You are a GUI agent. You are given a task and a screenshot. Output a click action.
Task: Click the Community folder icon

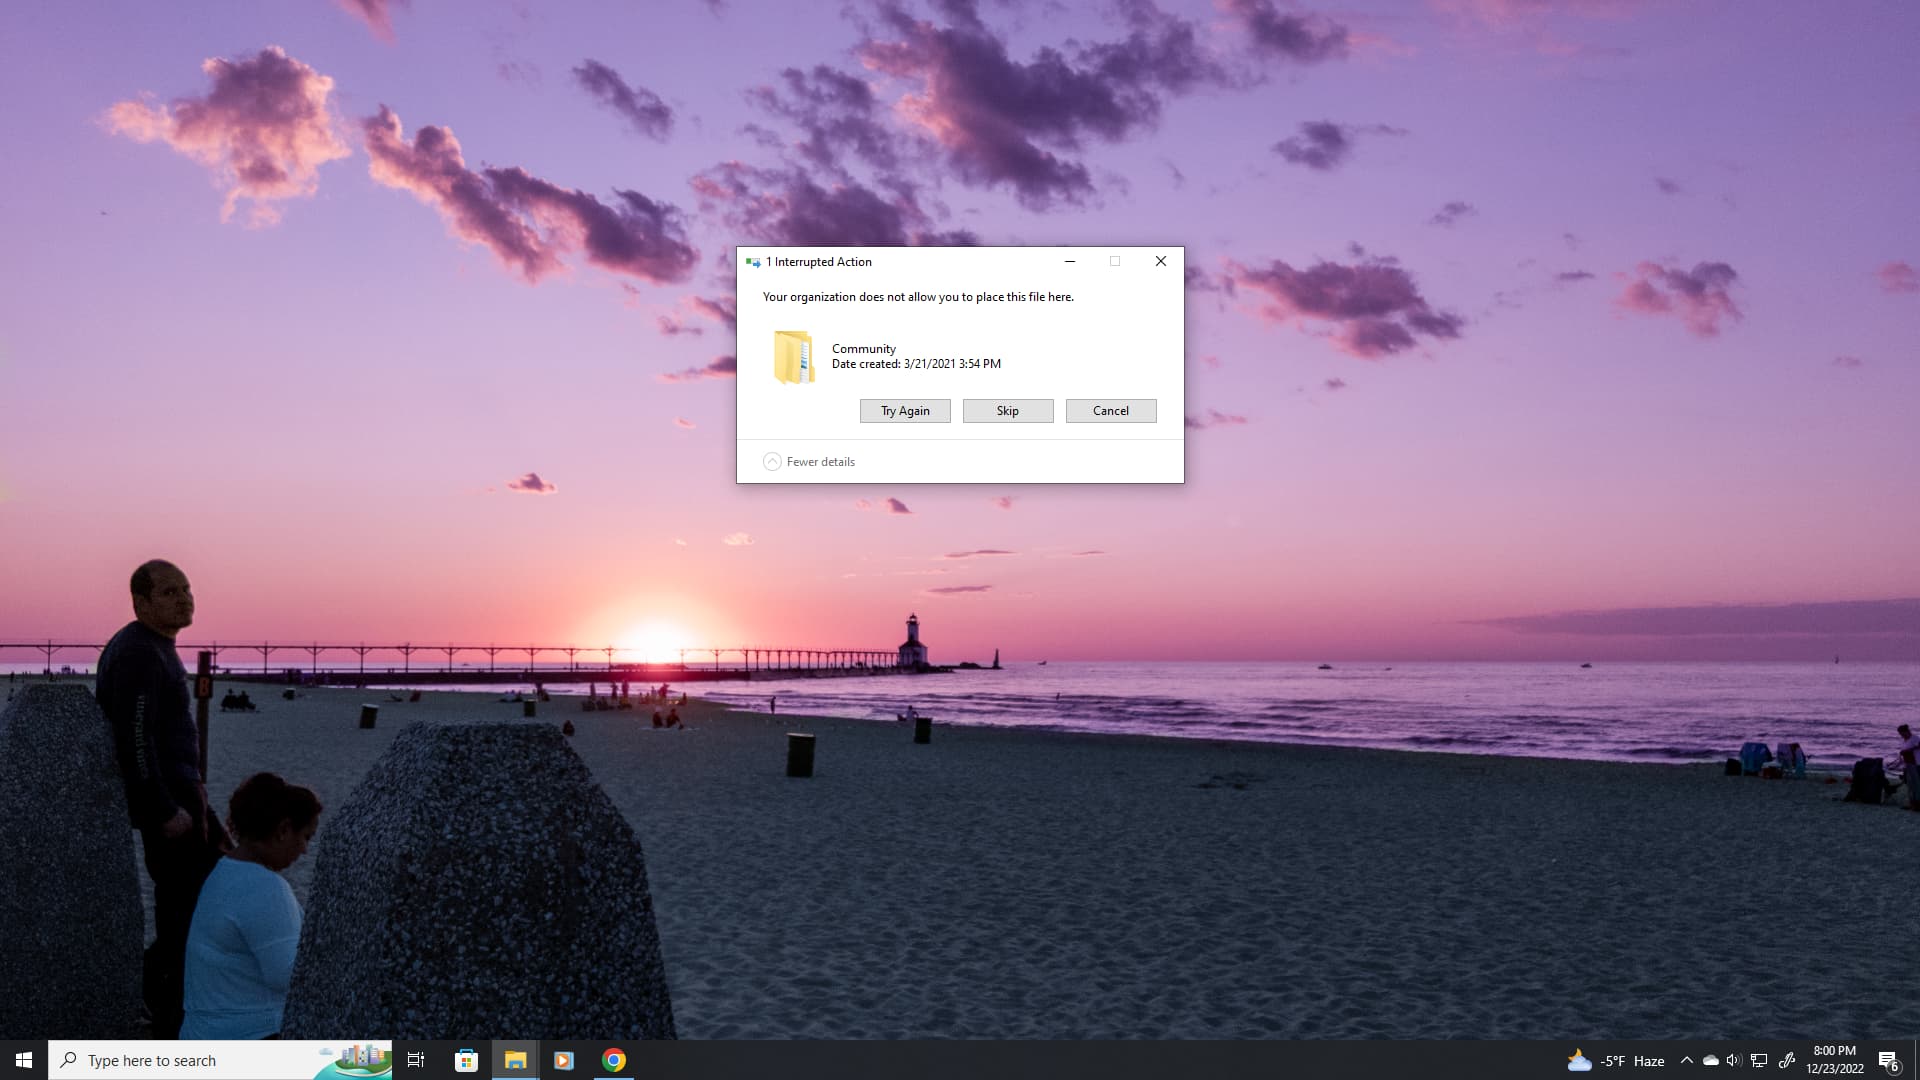pyautogui.click(x=794, y=357)
